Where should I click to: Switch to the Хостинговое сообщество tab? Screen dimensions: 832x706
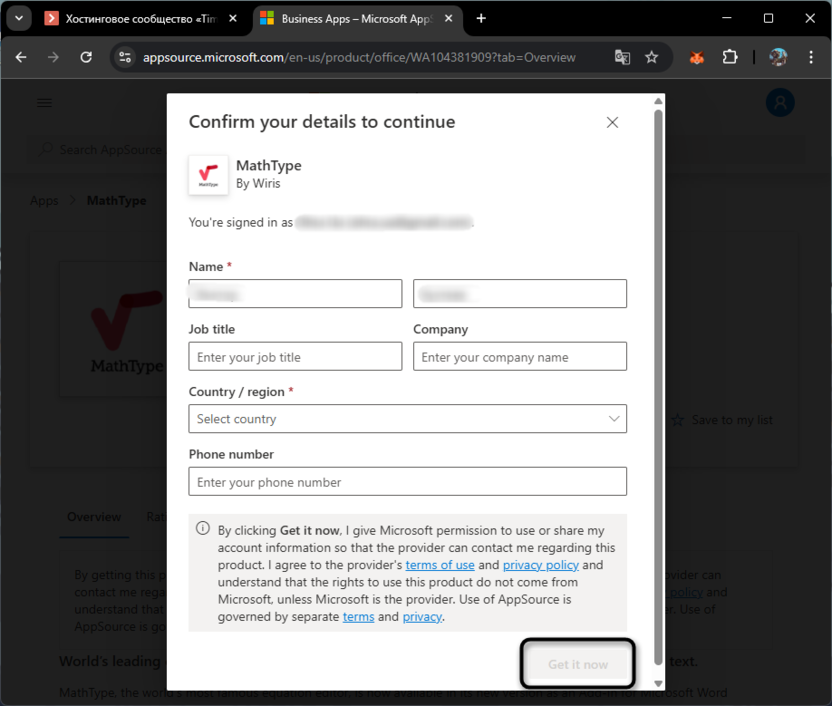[140, 19]
